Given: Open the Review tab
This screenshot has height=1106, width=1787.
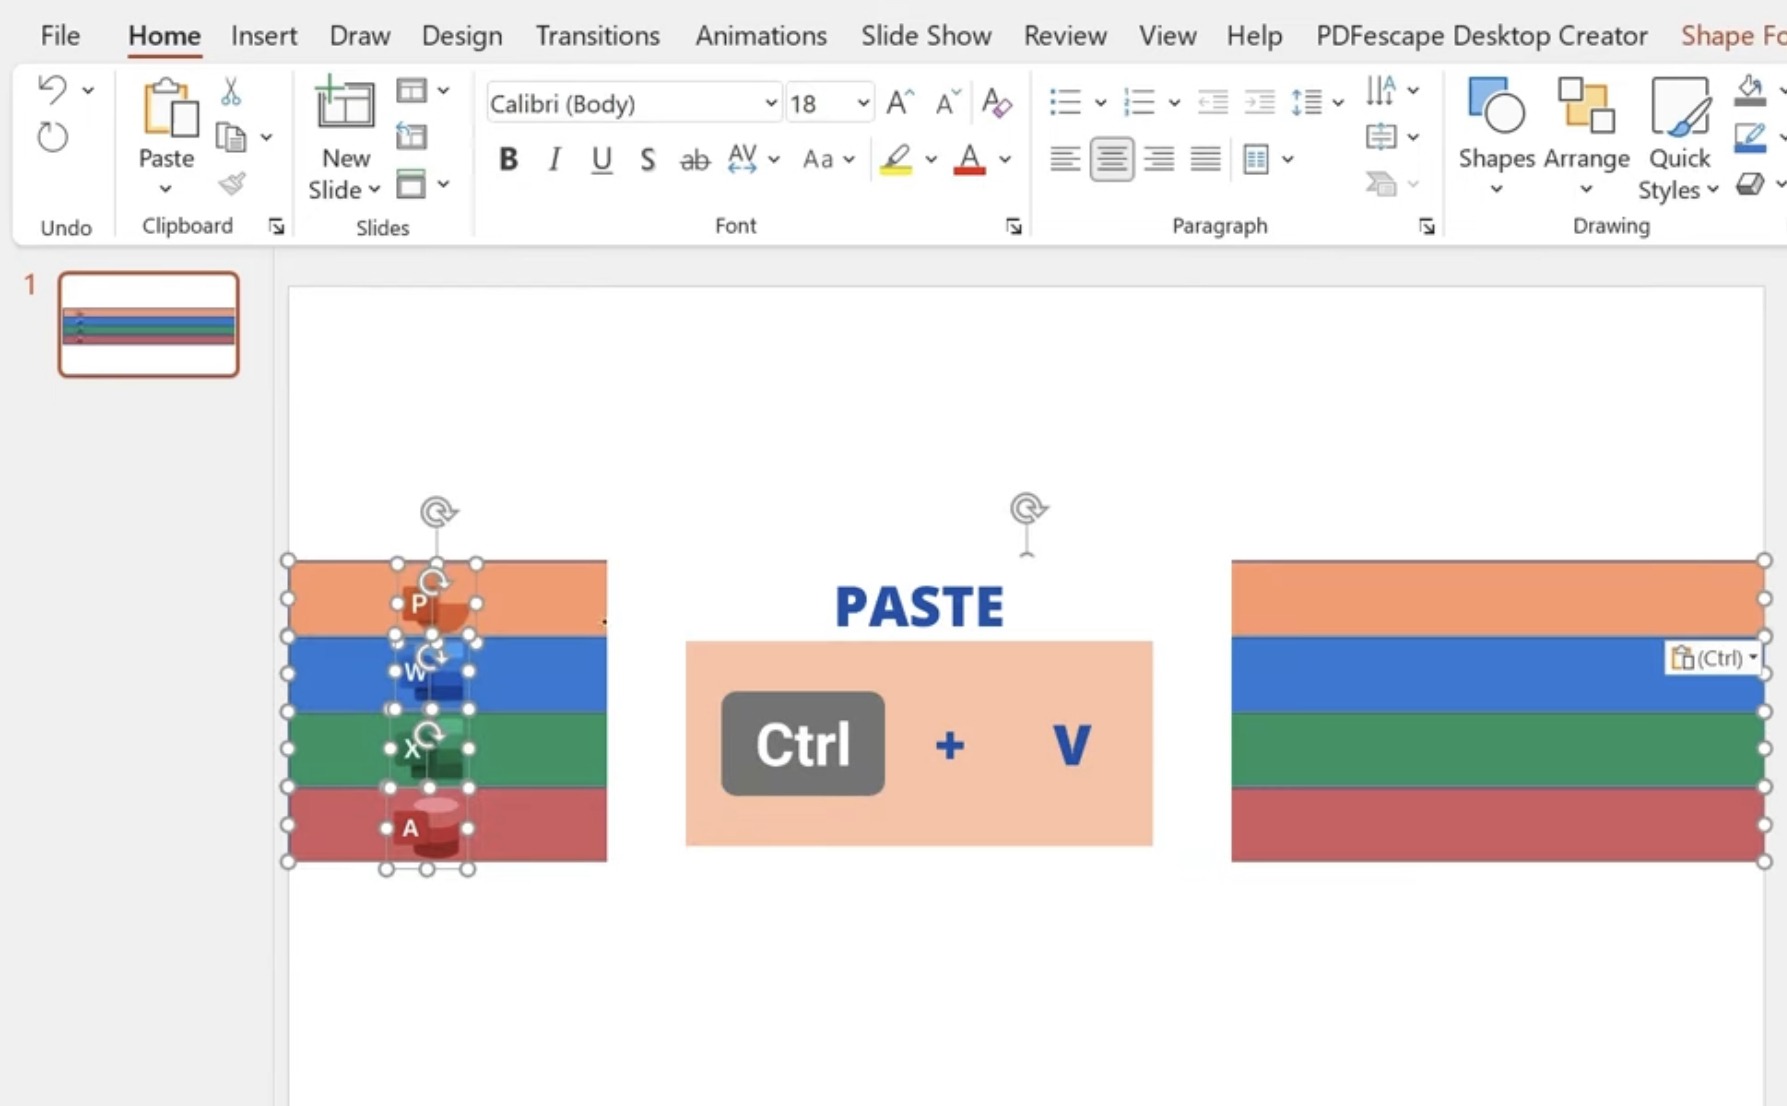Looking at the screenshot, I should 1065,35.
